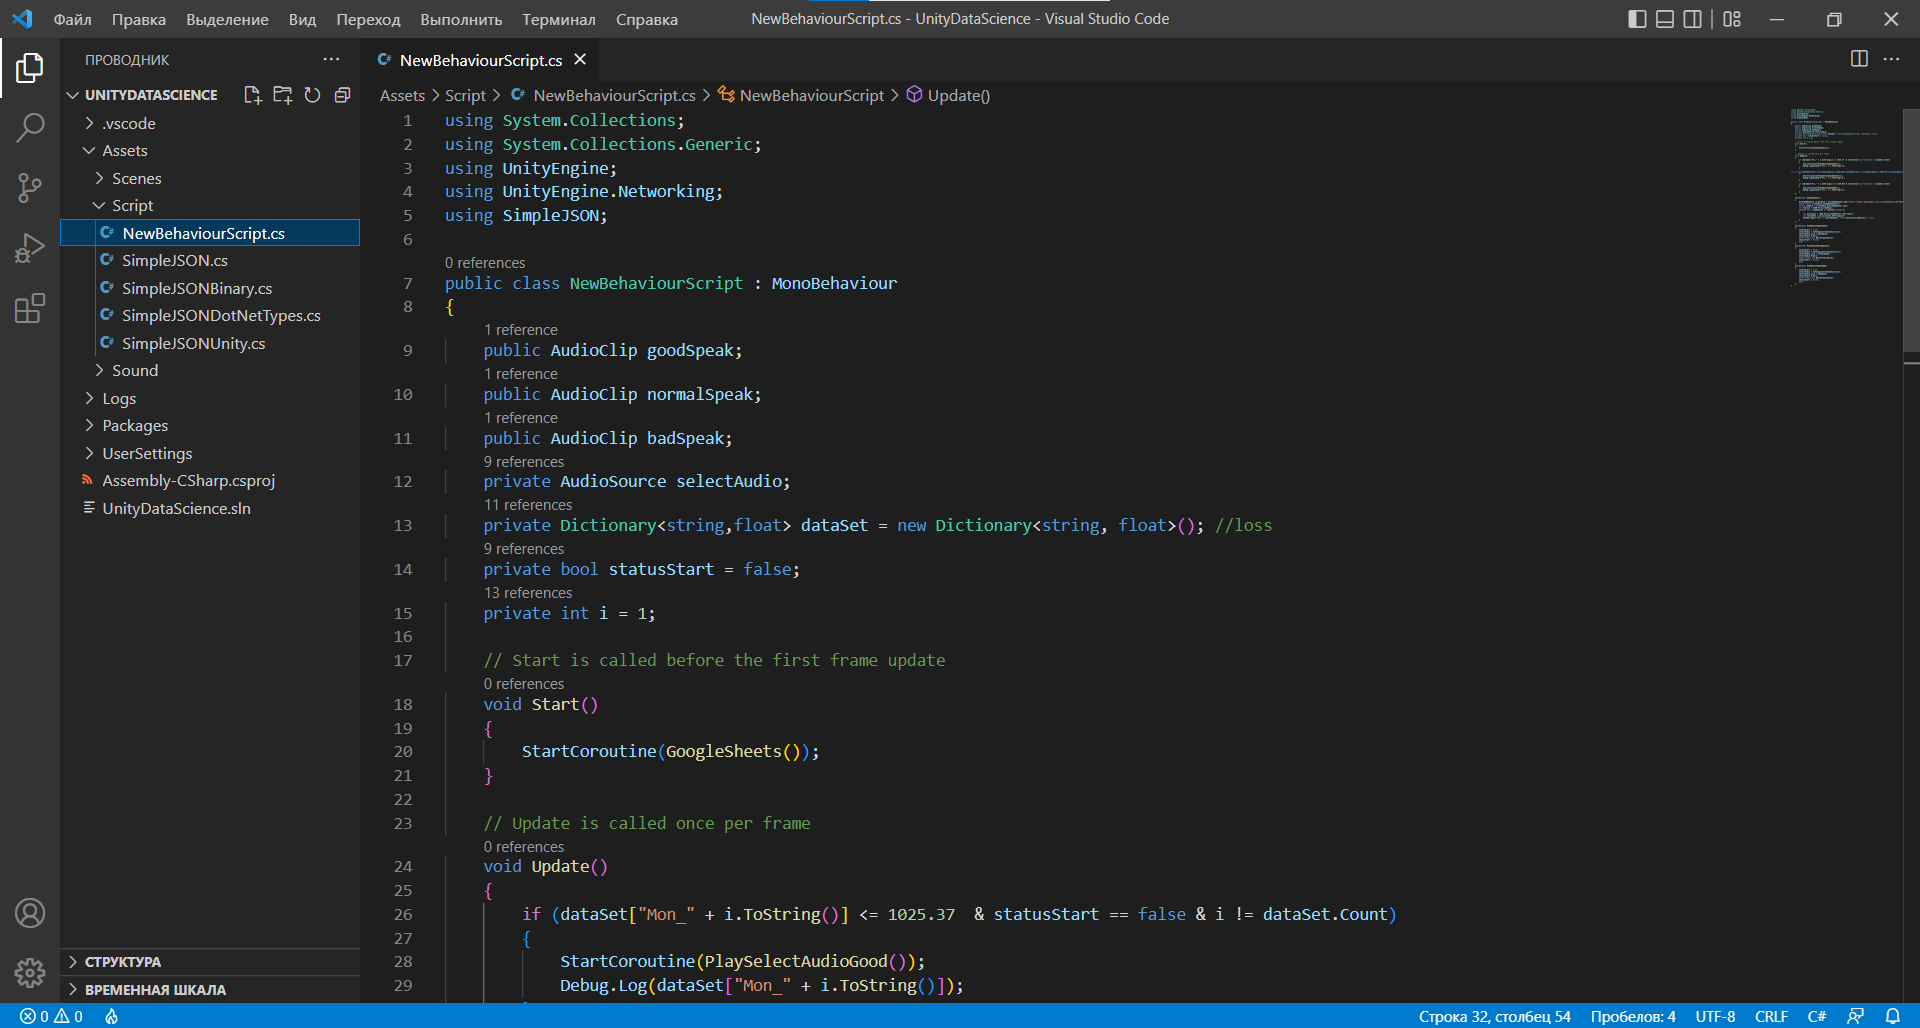The image size is (1920, 1028).
Task: Open the Manage gear icon
Action: (x=30, y=972)
